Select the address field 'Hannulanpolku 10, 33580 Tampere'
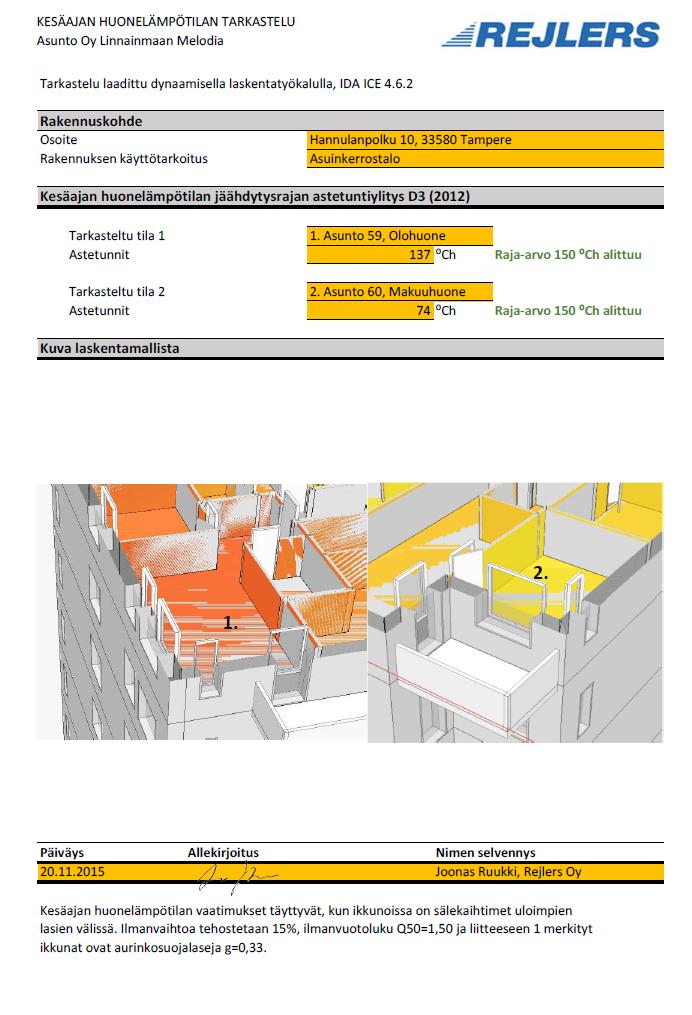The image size is (692, 1015). tap(486, 140)
